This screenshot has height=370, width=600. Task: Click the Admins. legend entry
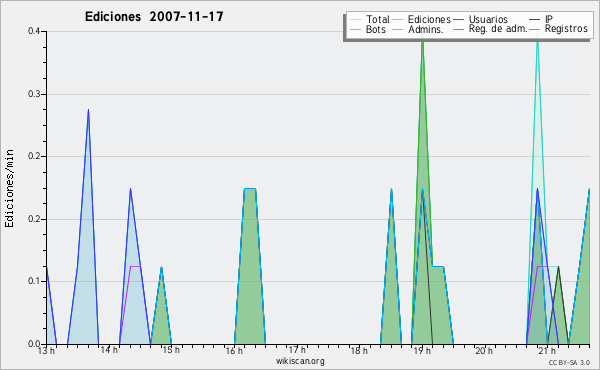tap(418, 29)
